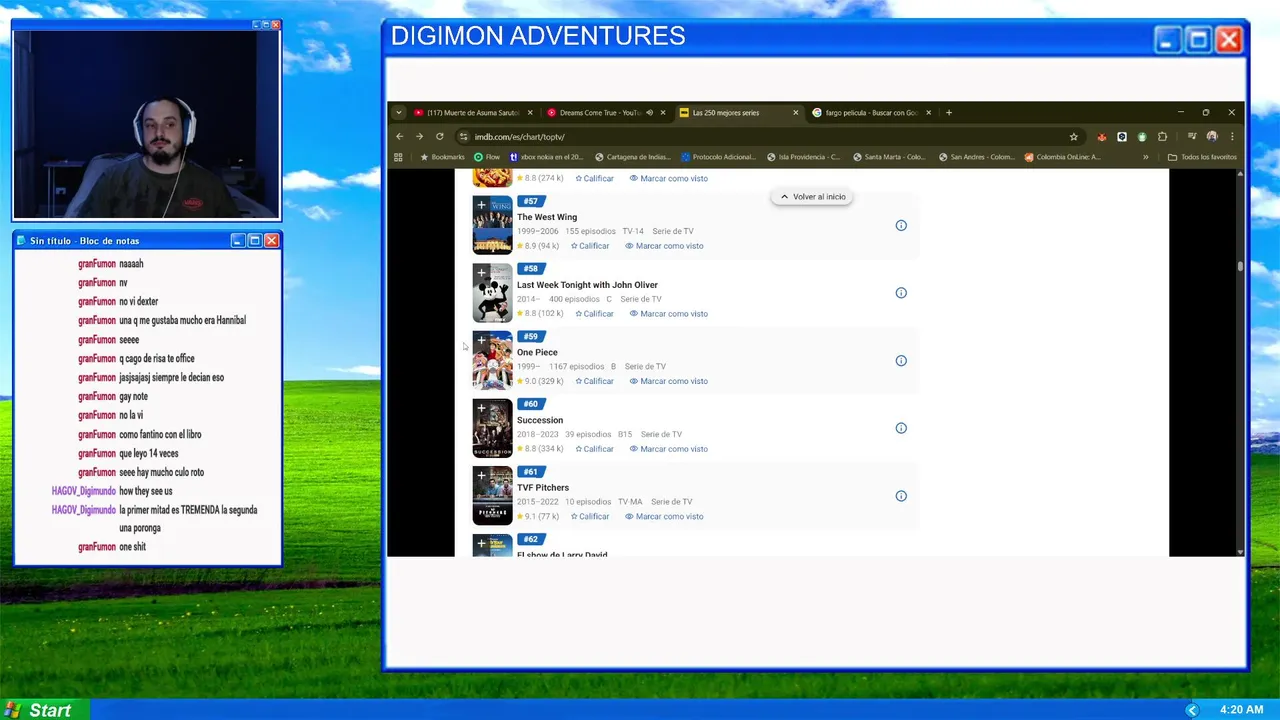1280x720 pixels.
Task: Click 'Volver al inicio' button
Action: 812,197
